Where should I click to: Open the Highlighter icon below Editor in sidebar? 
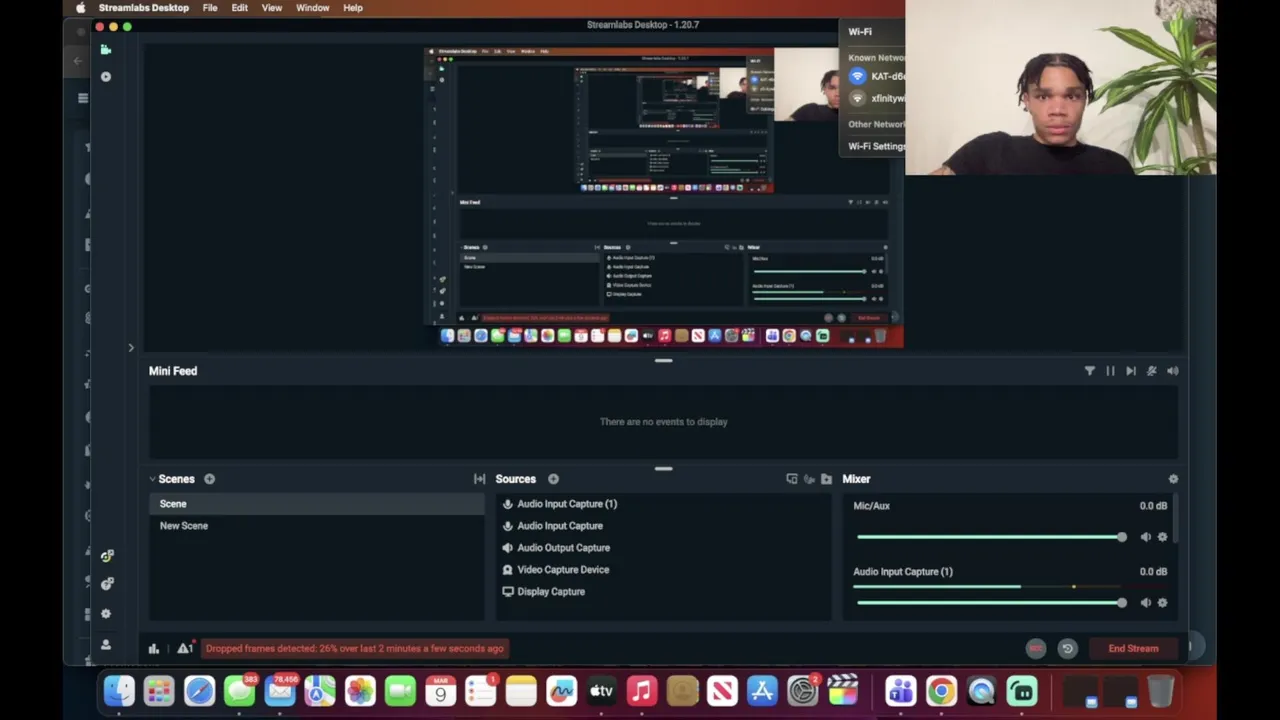pyautogui.click(x=106, y=76)
